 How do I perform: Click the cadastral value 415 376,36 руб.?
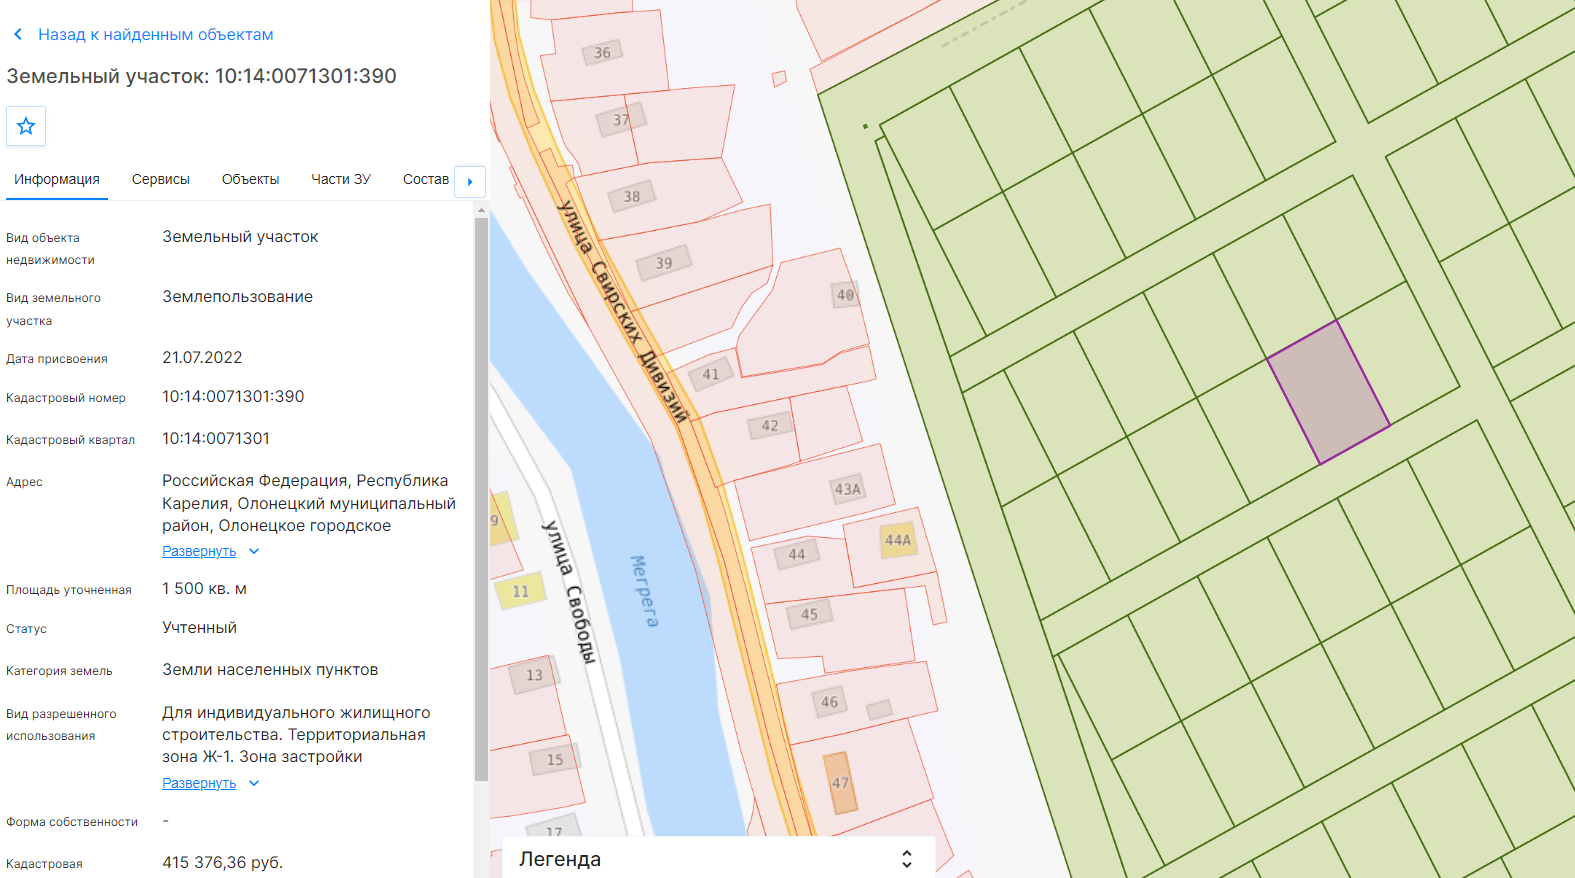point(223,863)
